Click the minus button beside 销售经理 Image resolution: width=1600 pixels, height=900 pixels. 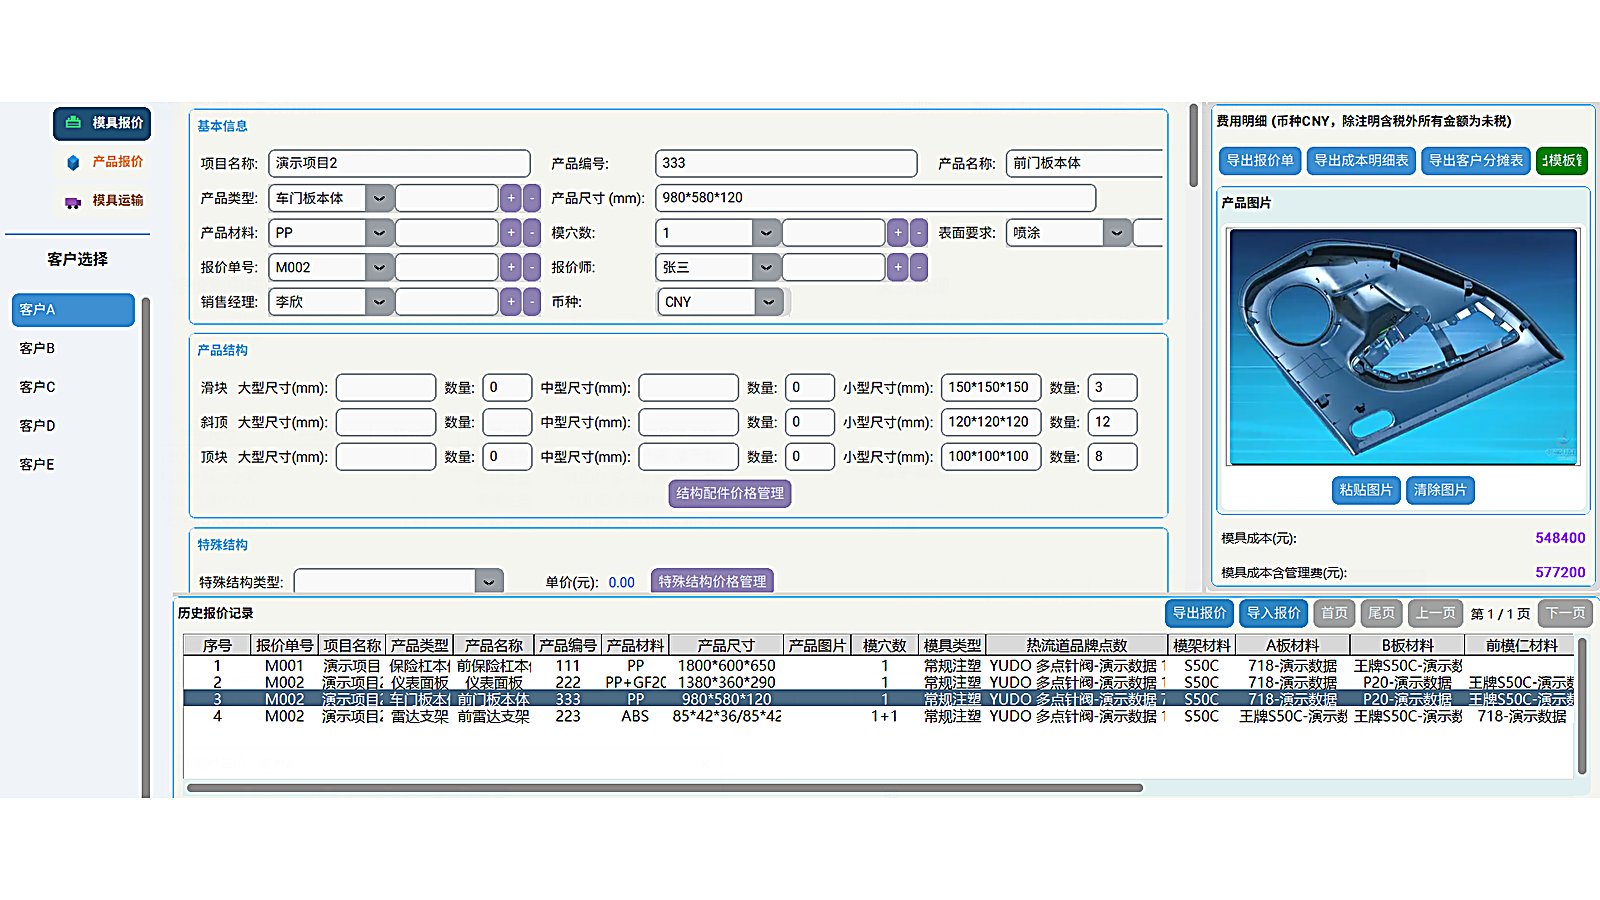[x=532, y=302]
